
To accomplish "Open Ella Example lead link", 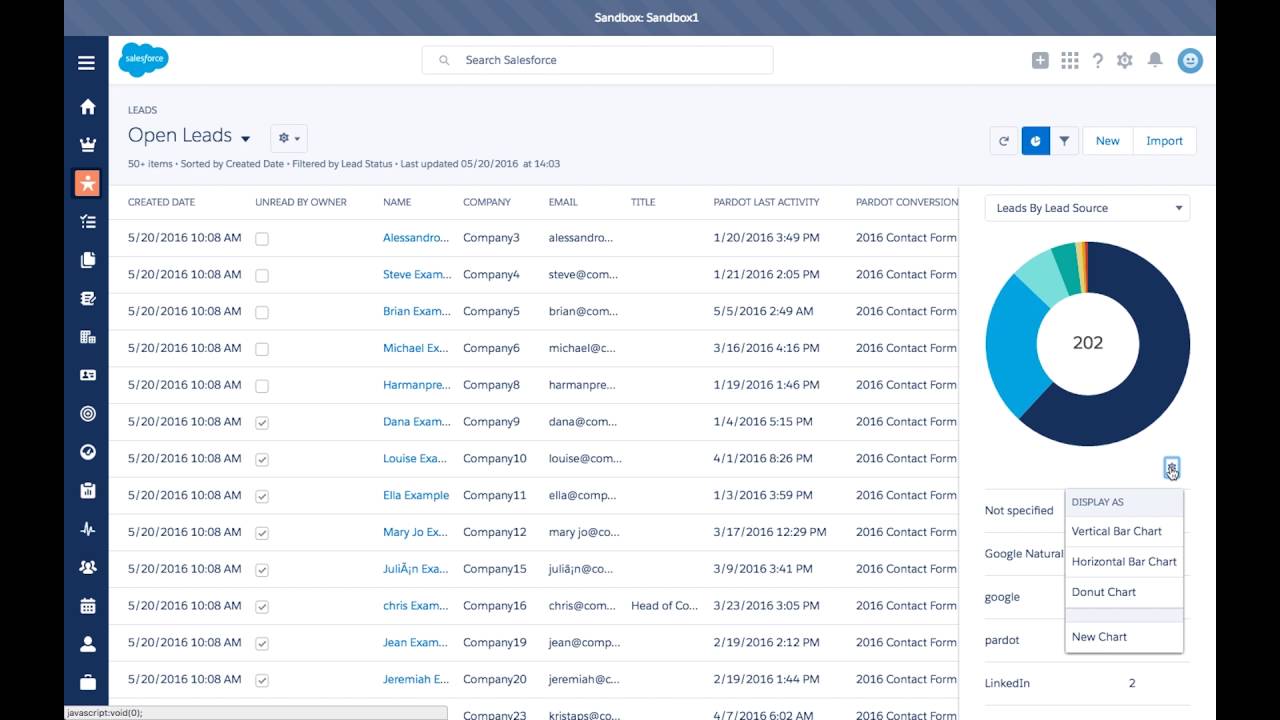I will 416,495.
